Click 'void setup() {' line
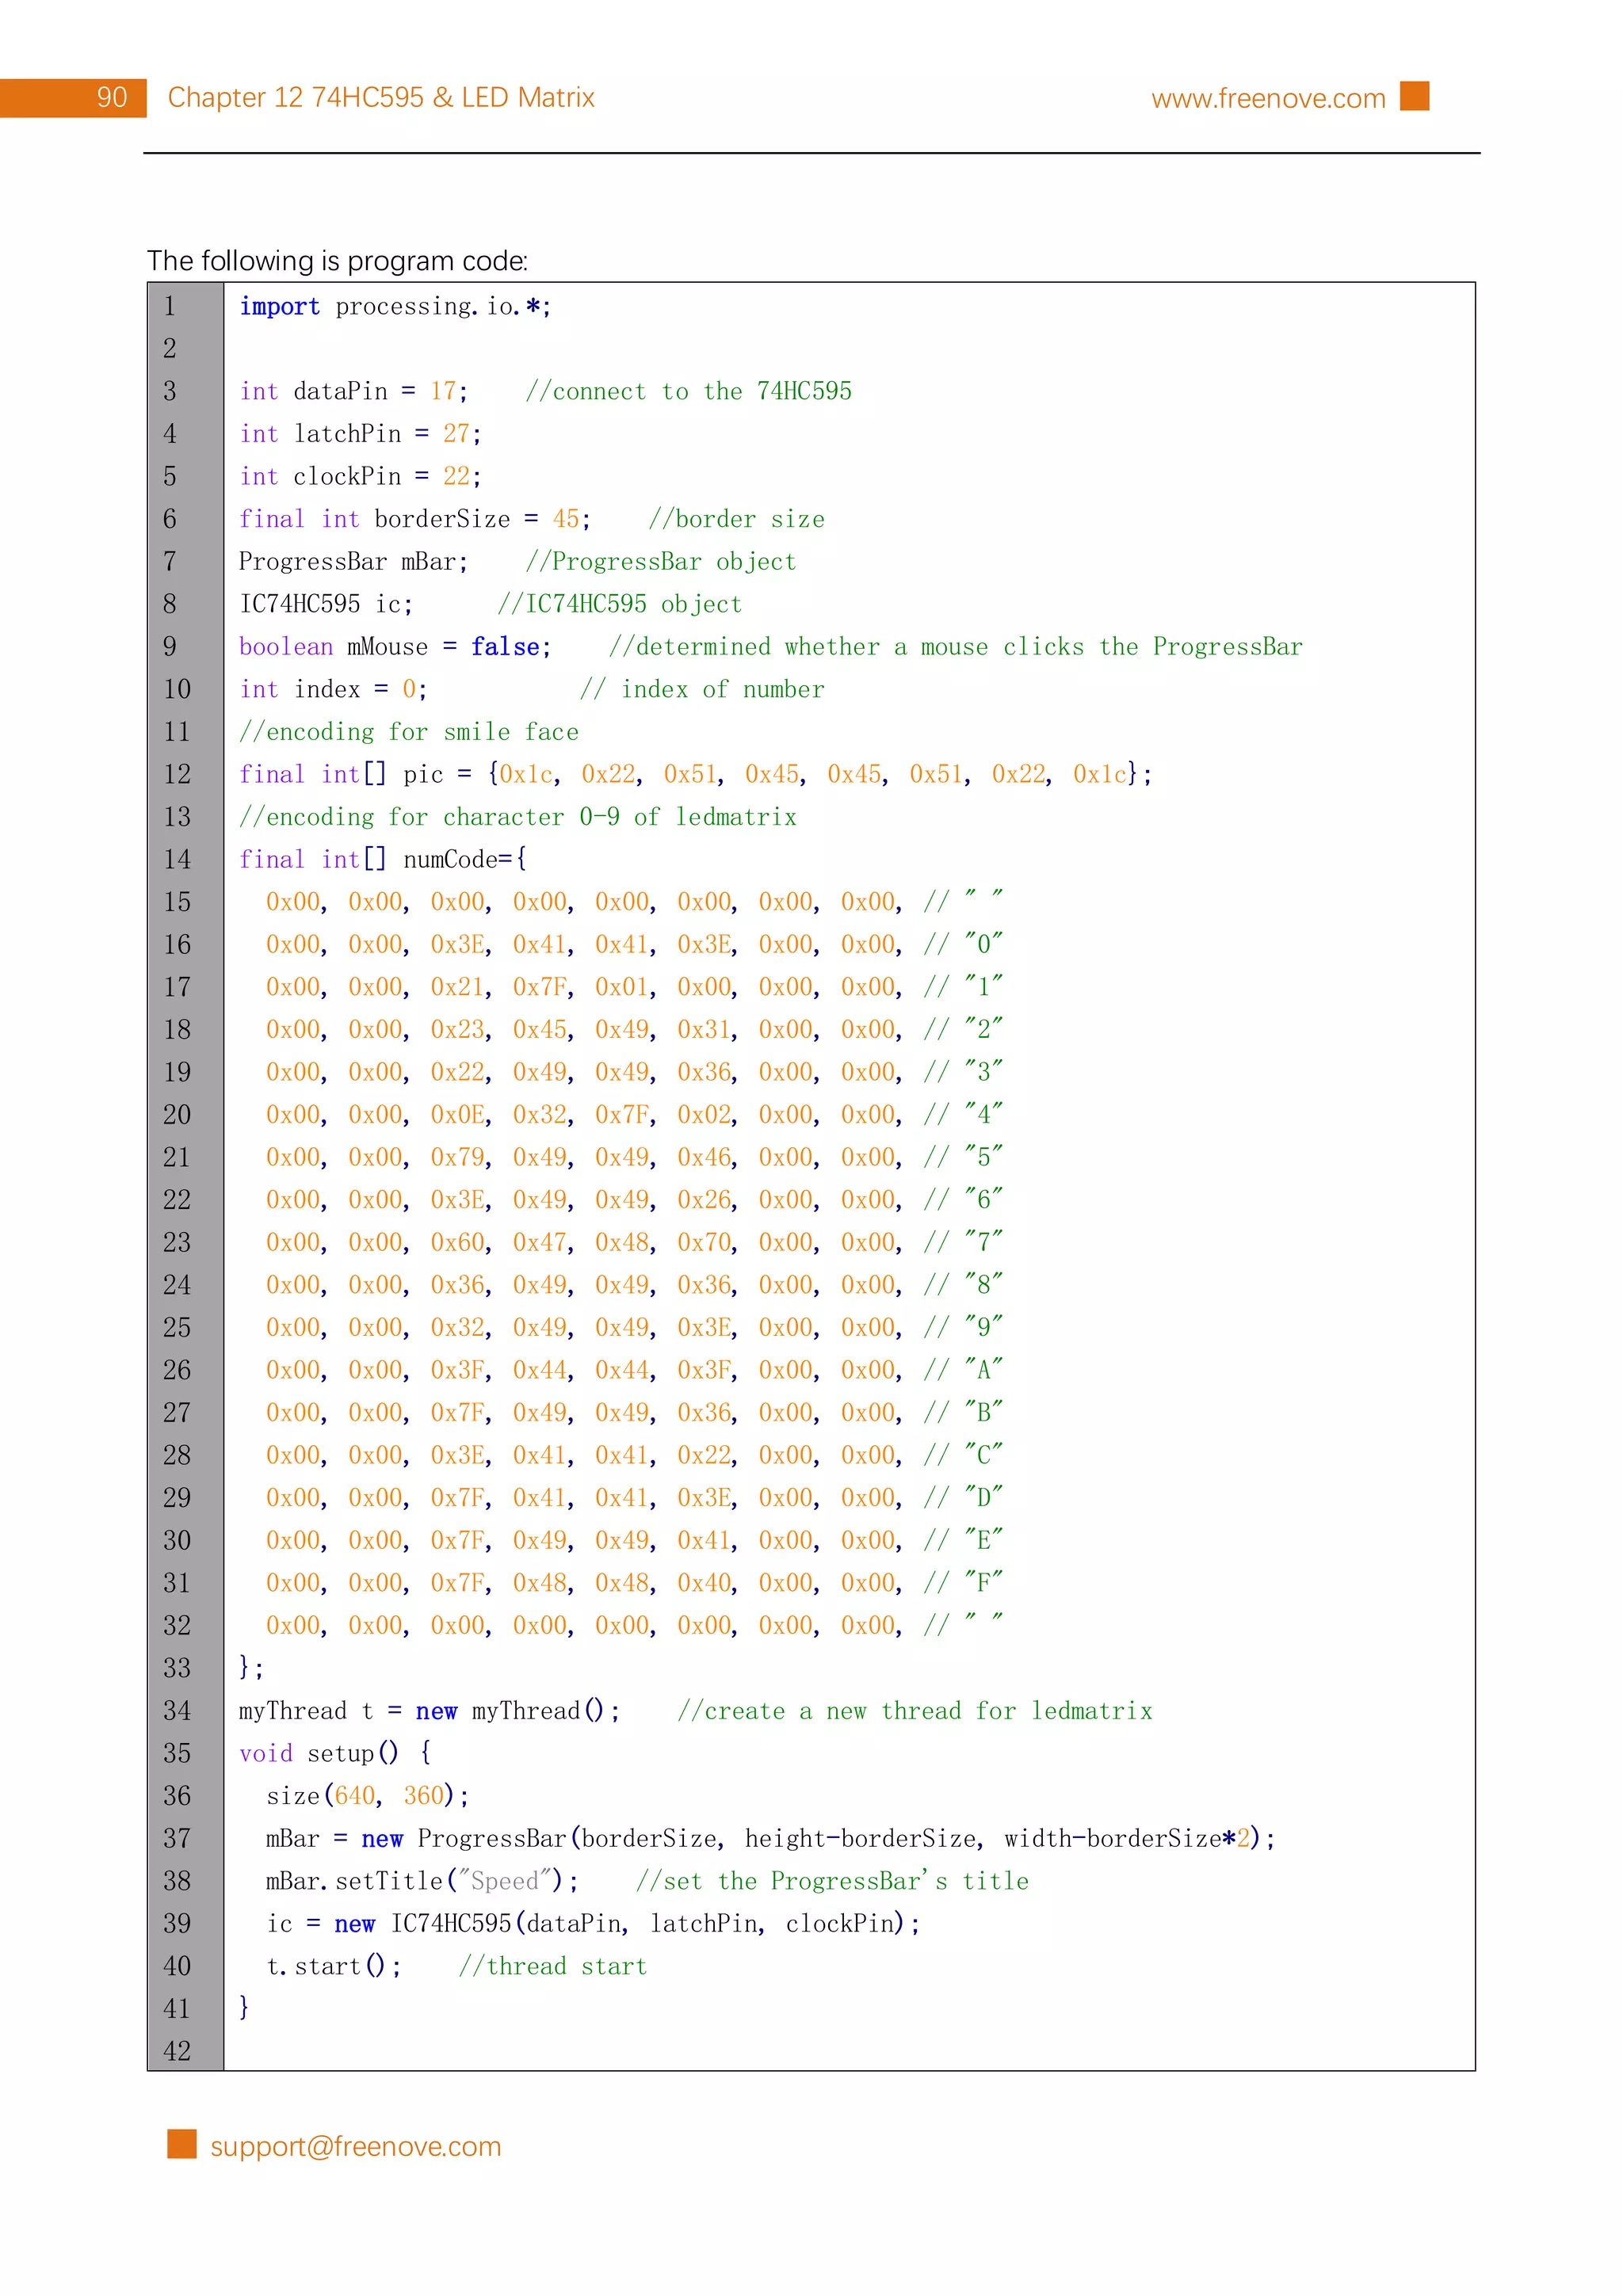Viewport: 1623px width, 2296px height. pos(335,1753)
